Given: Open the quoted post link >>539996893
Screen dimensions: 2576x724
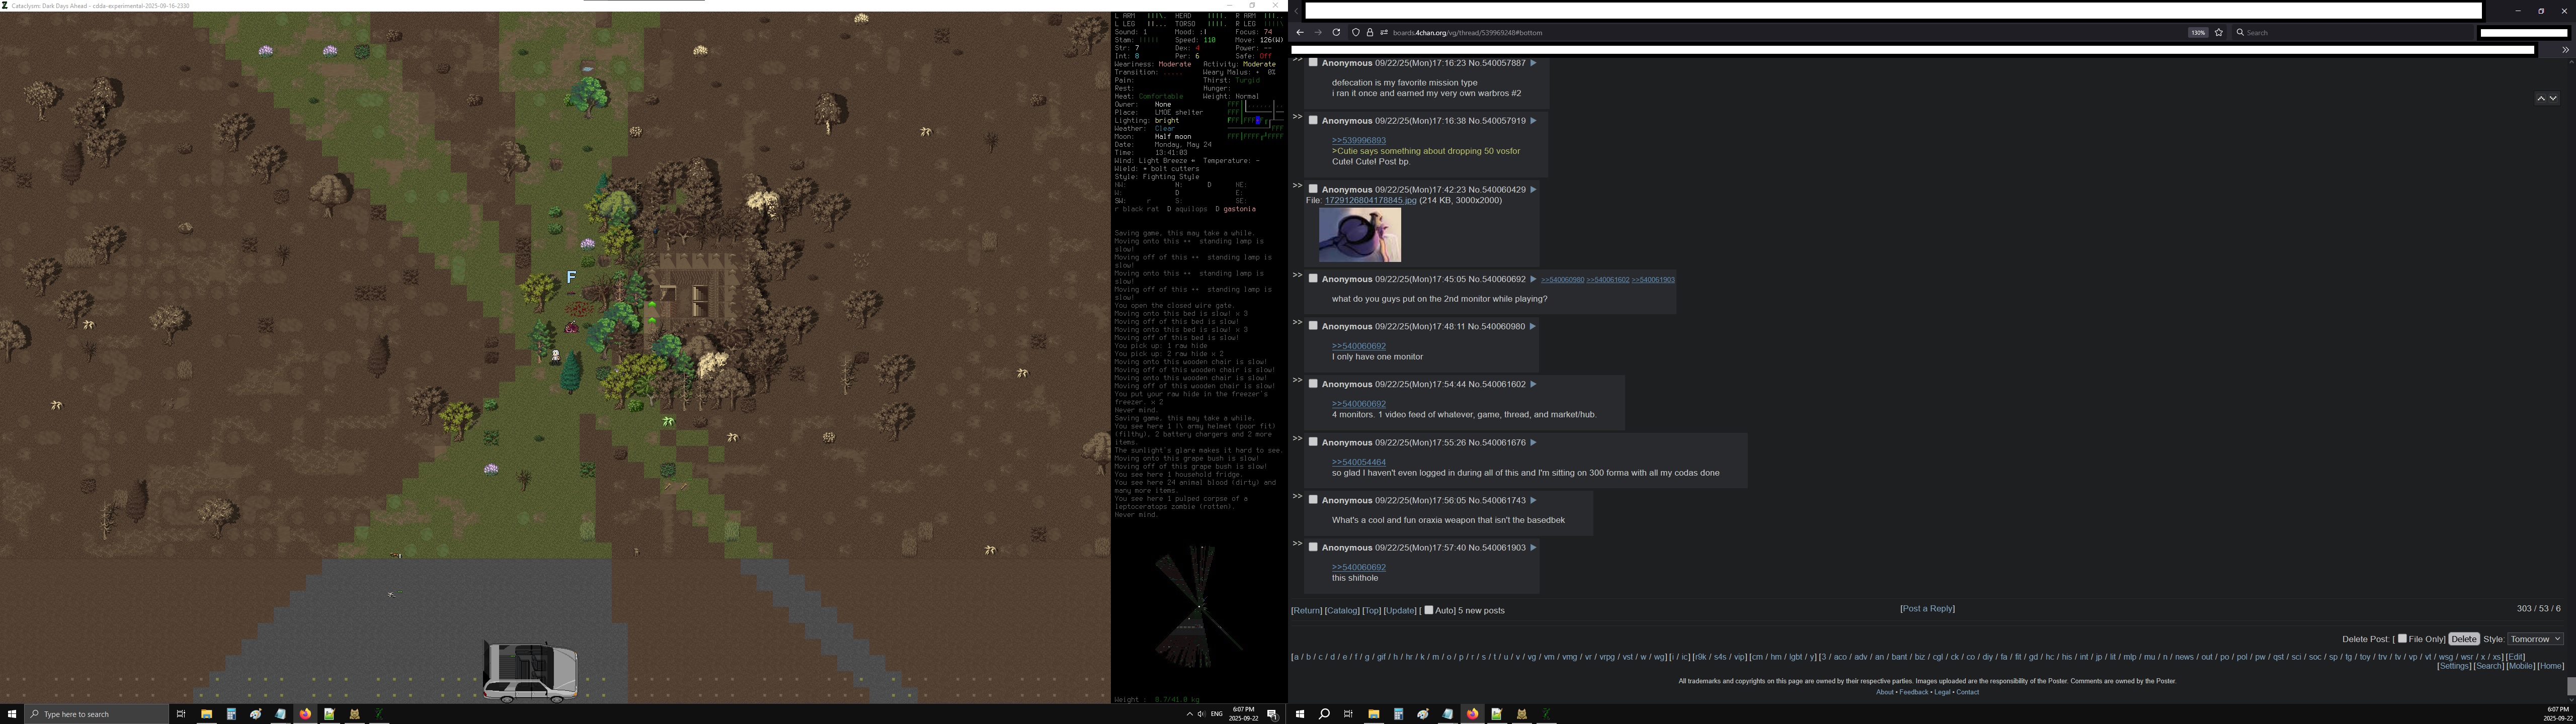Looking at the screenshot, I should tap(1359, 140).
